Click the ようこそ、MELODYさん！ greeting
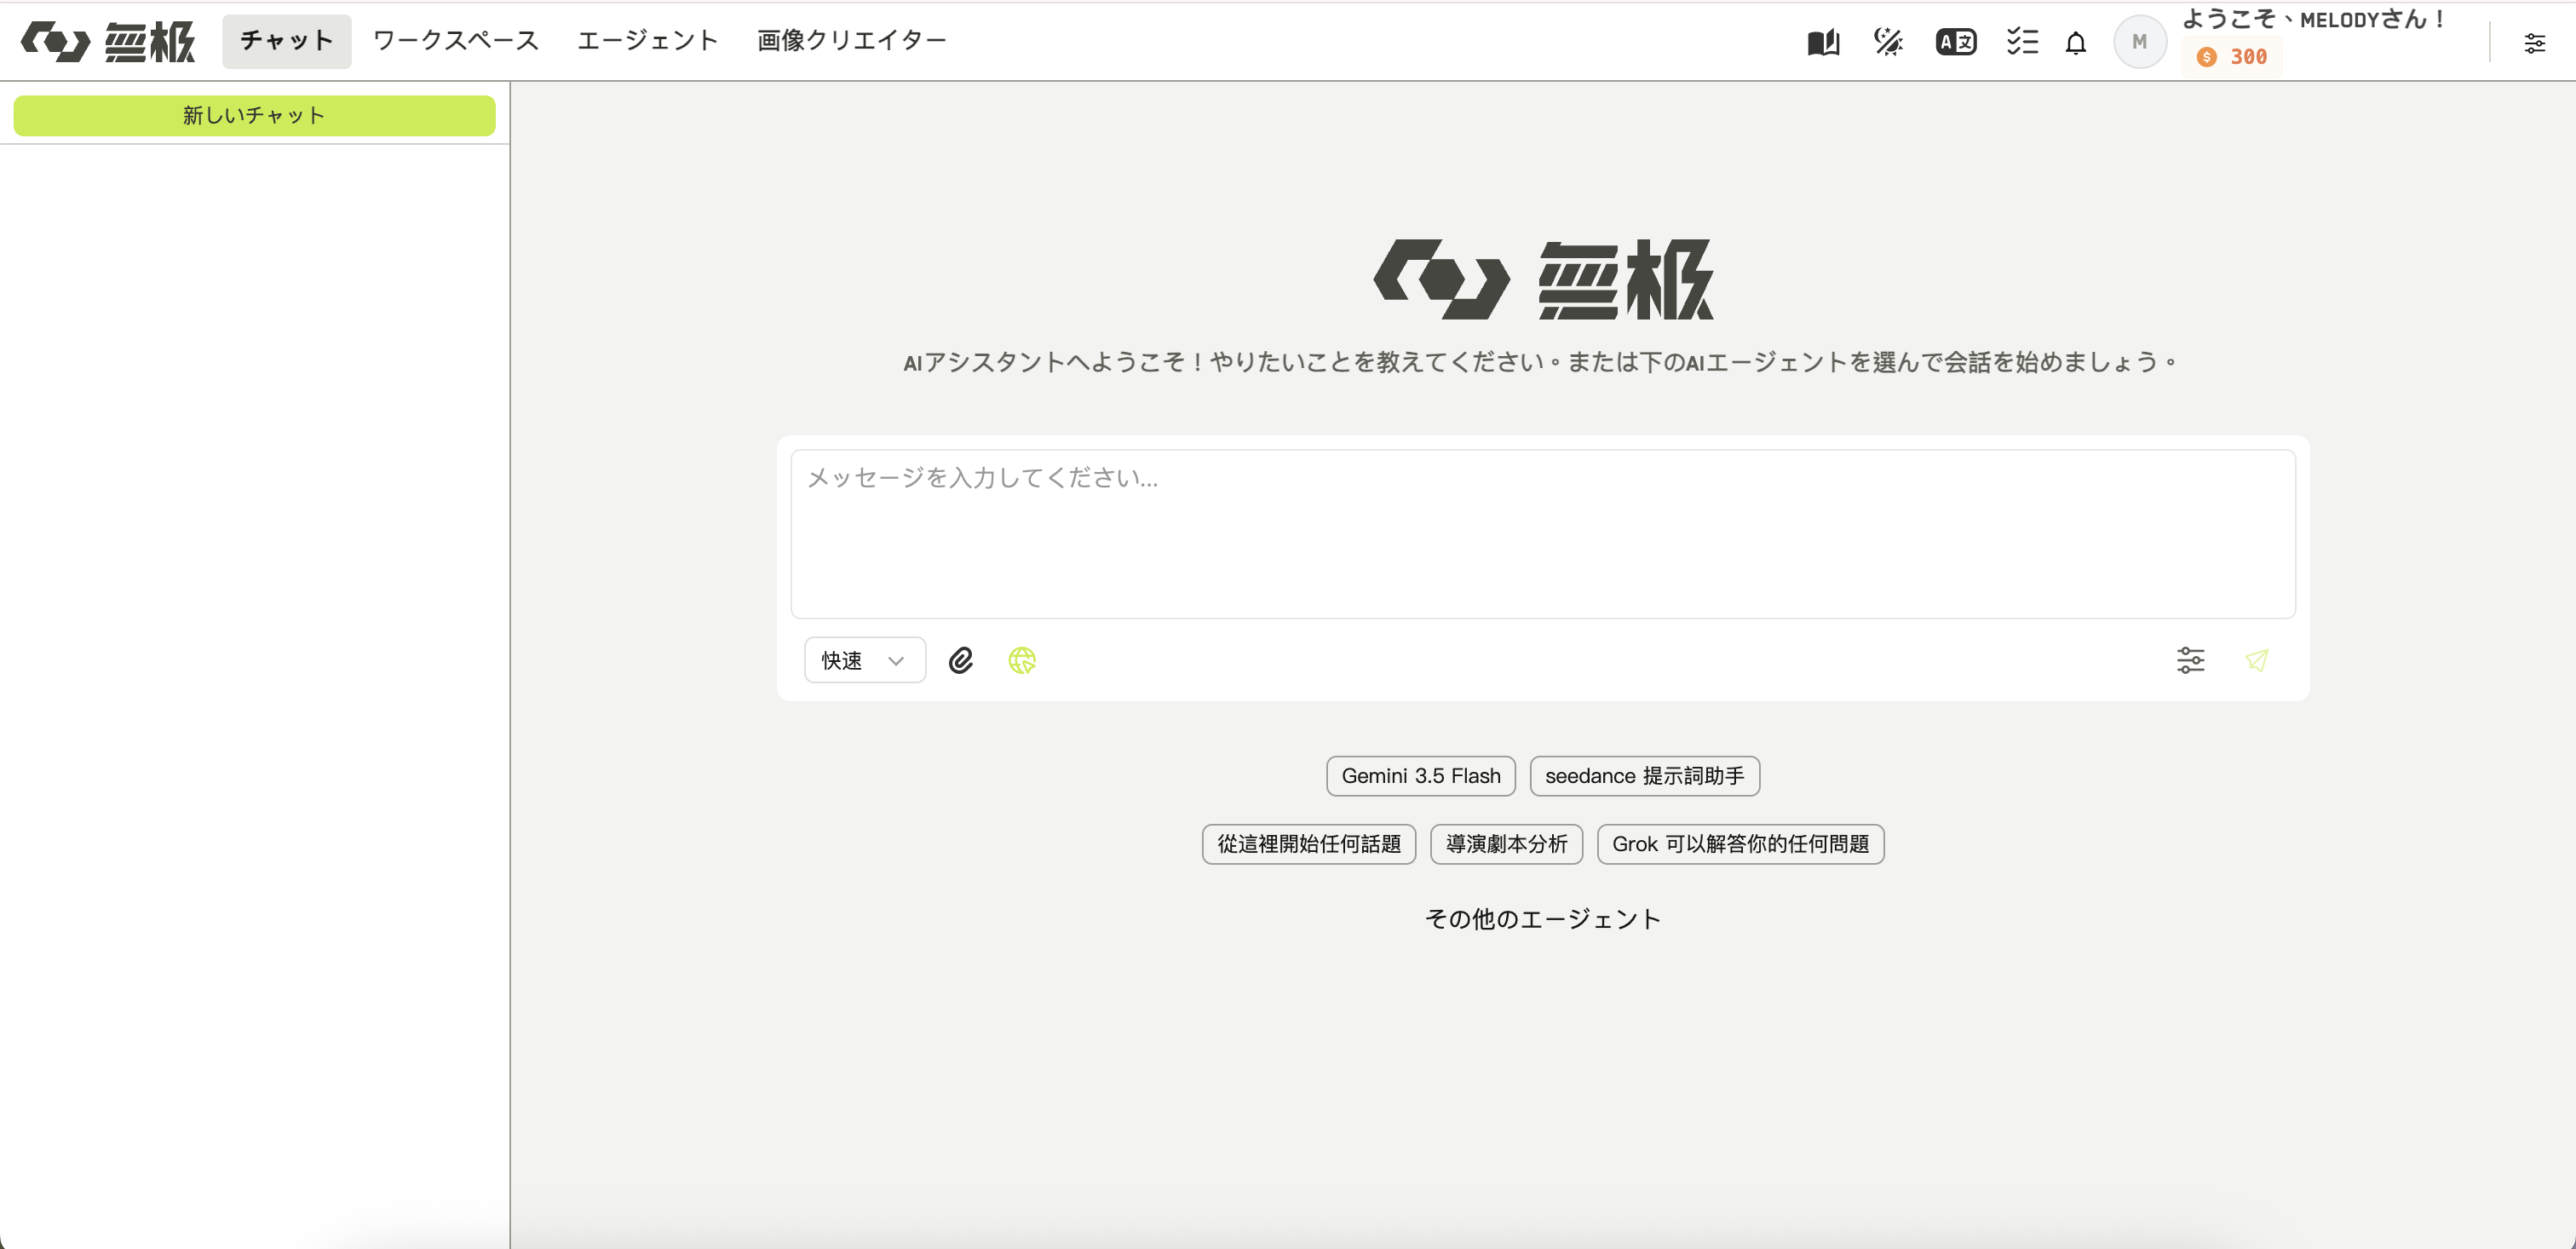Image resolution: width=2576 pixels, height=1249 pixels. tap(2312, 19)
